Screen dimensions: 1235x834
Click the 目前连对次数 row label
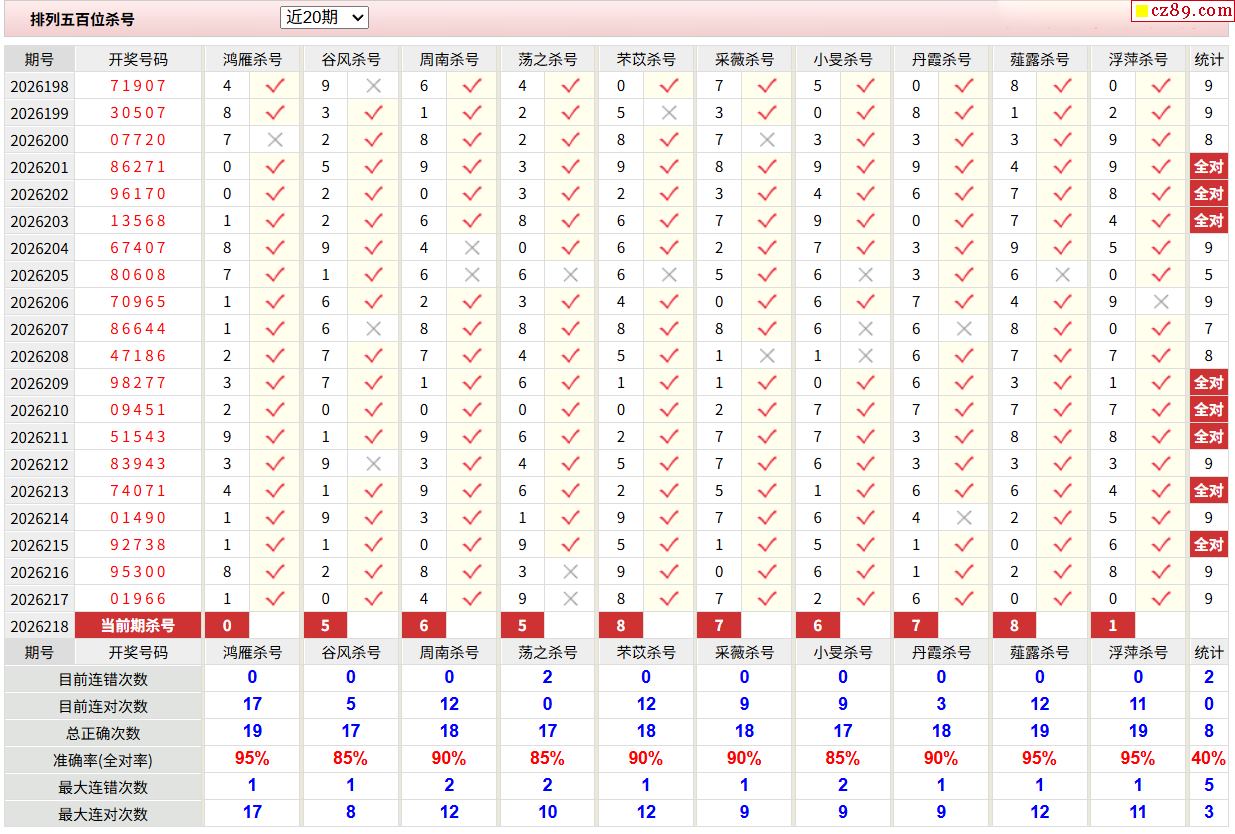click(103, 705)
